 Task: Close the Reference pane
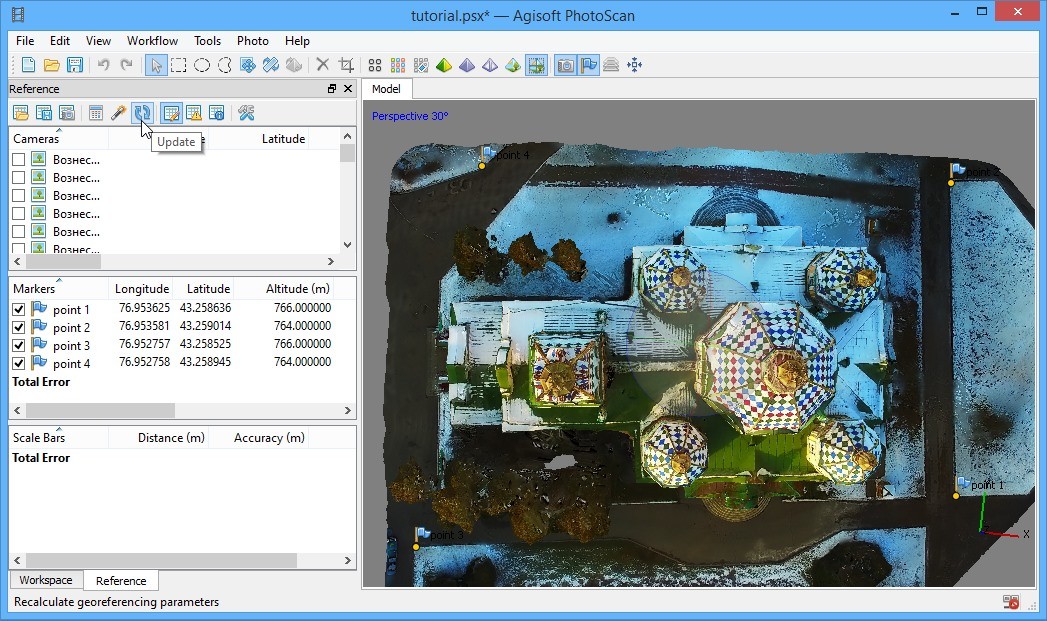point(348,88)
